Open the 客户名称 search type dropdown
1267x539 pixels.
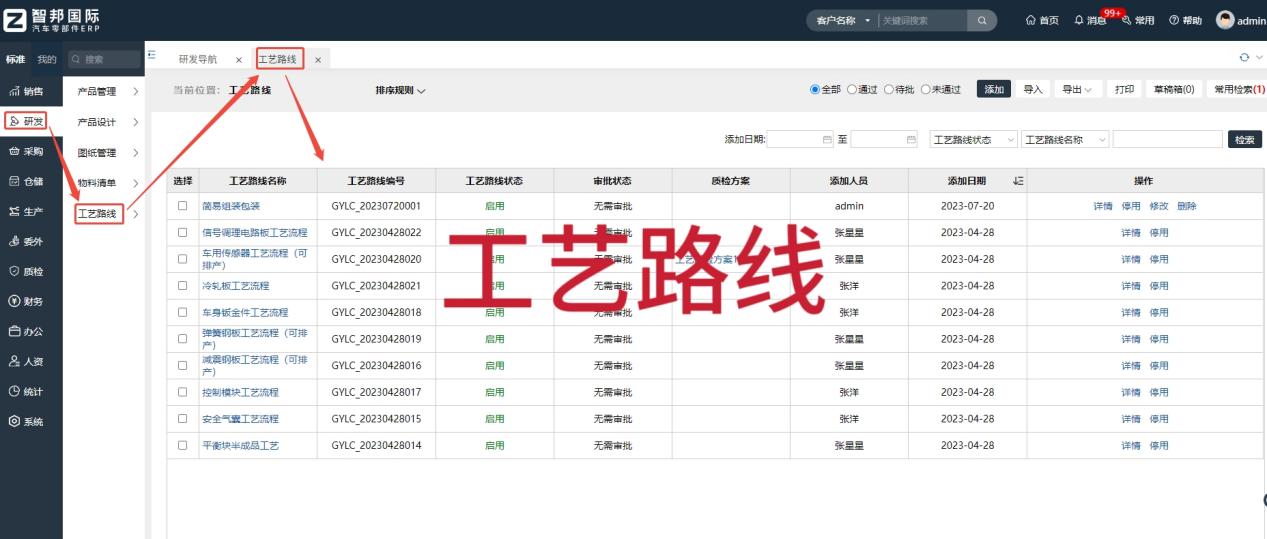click(x=843, y=20)
